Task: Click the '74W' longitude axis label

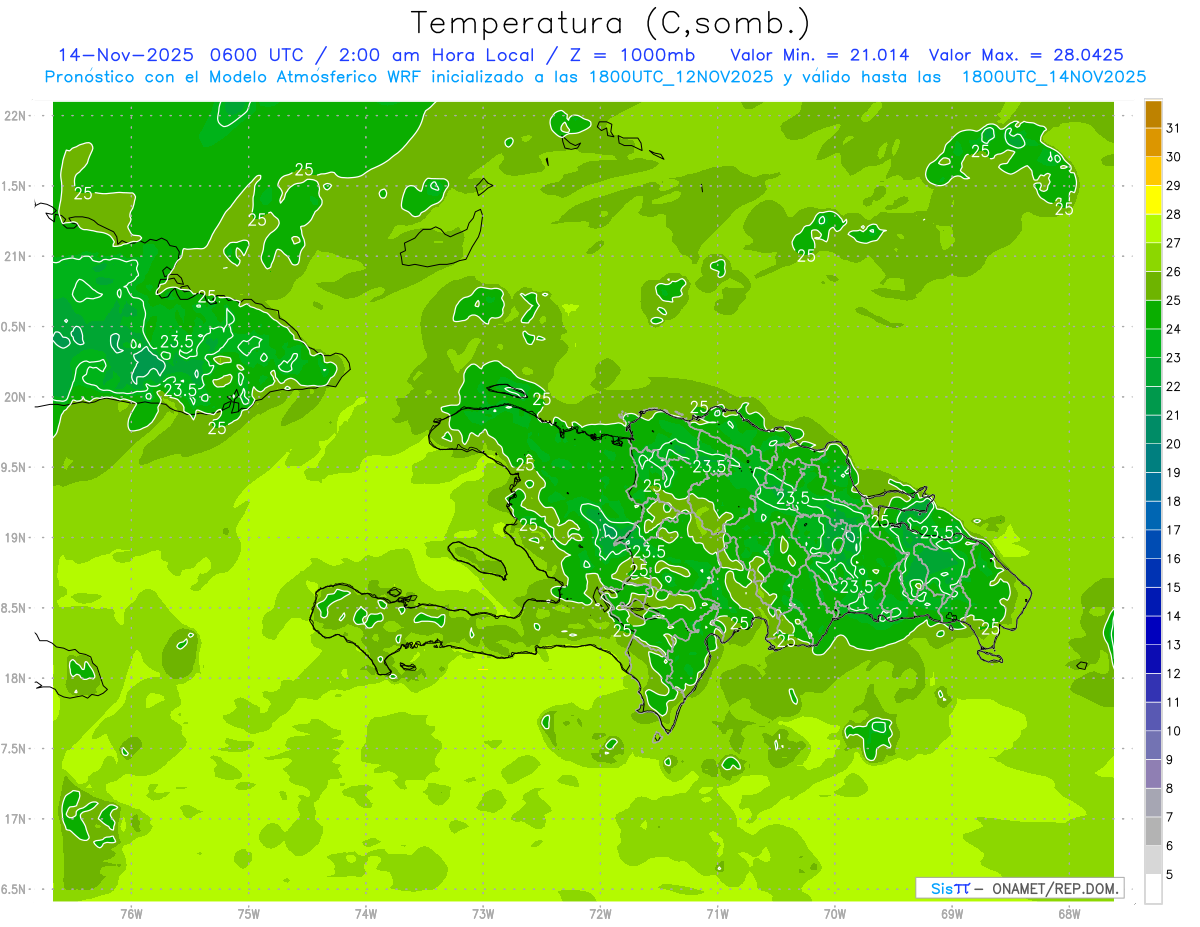Action: [x=366, y=914]
